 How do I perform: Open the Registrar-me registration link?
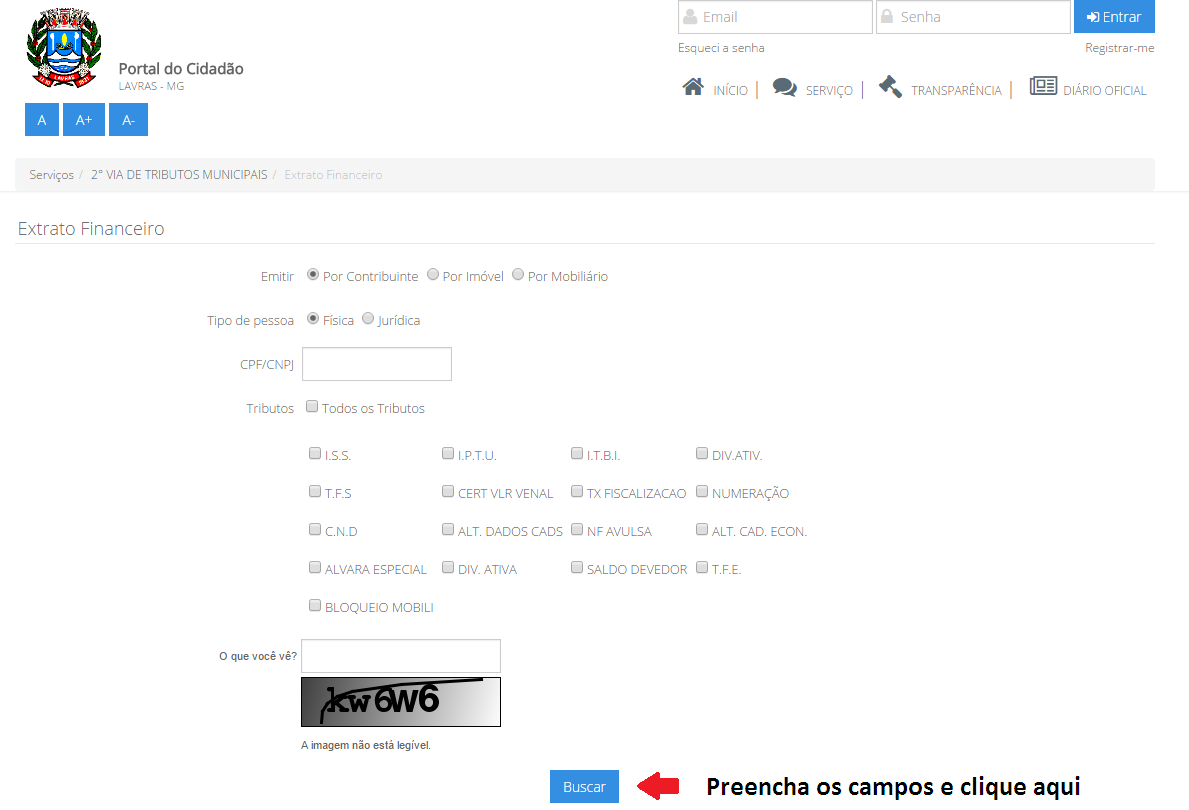[1118, 47]
